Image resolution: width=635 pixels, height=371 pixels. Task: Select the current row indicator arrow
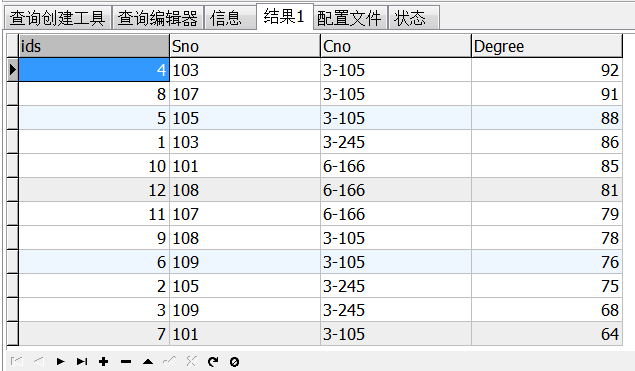(x=13, y=70)
